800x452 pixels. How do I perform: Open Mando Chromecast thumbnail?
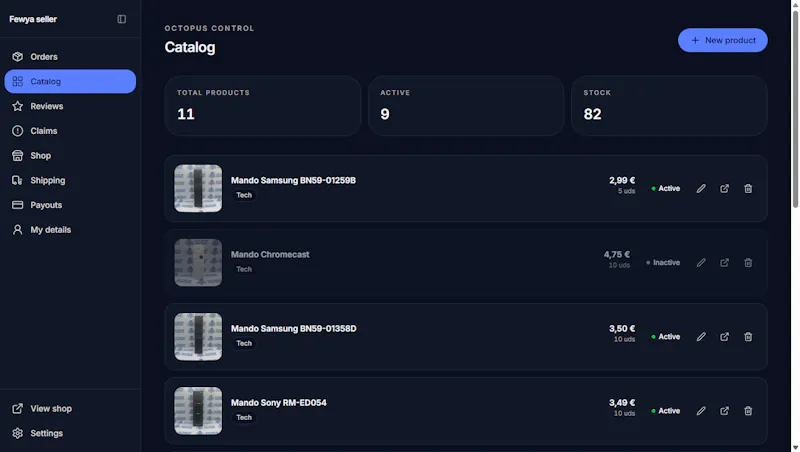pyautogui.click(x=198, y=262)
